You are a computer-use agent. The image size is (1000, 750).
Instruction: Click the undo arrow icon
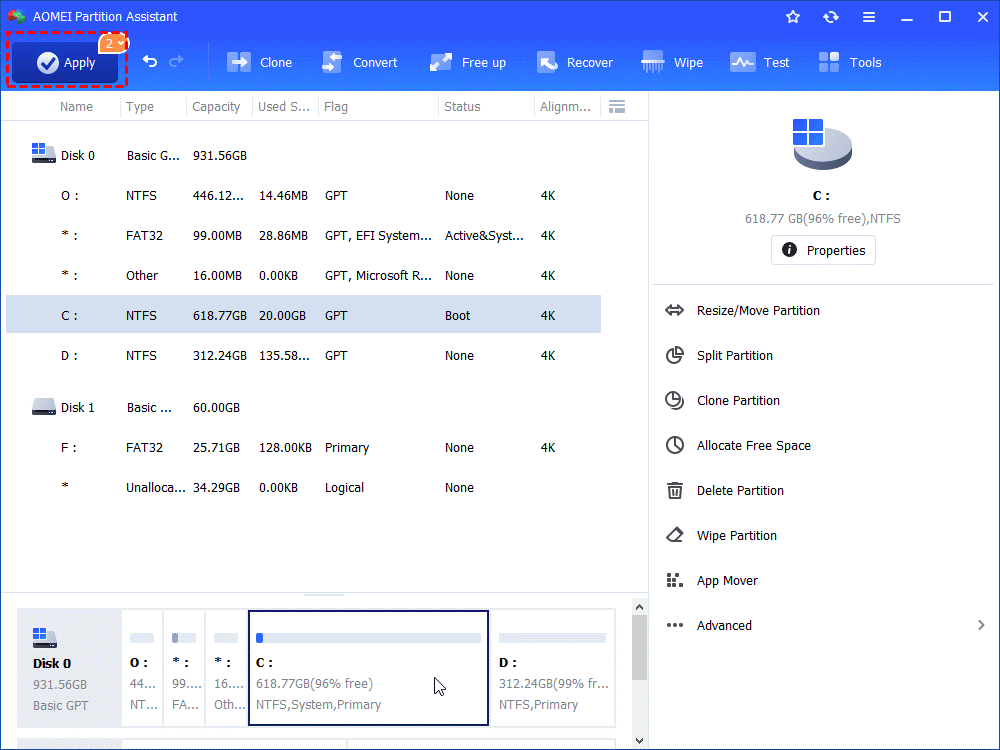150,62
